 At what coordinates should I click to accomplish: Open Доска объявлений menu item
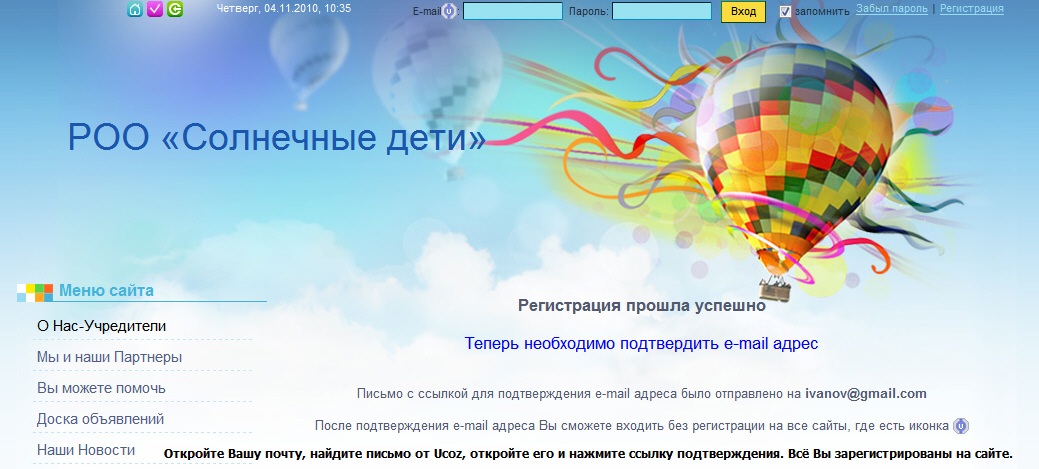(x=101, y=419)
